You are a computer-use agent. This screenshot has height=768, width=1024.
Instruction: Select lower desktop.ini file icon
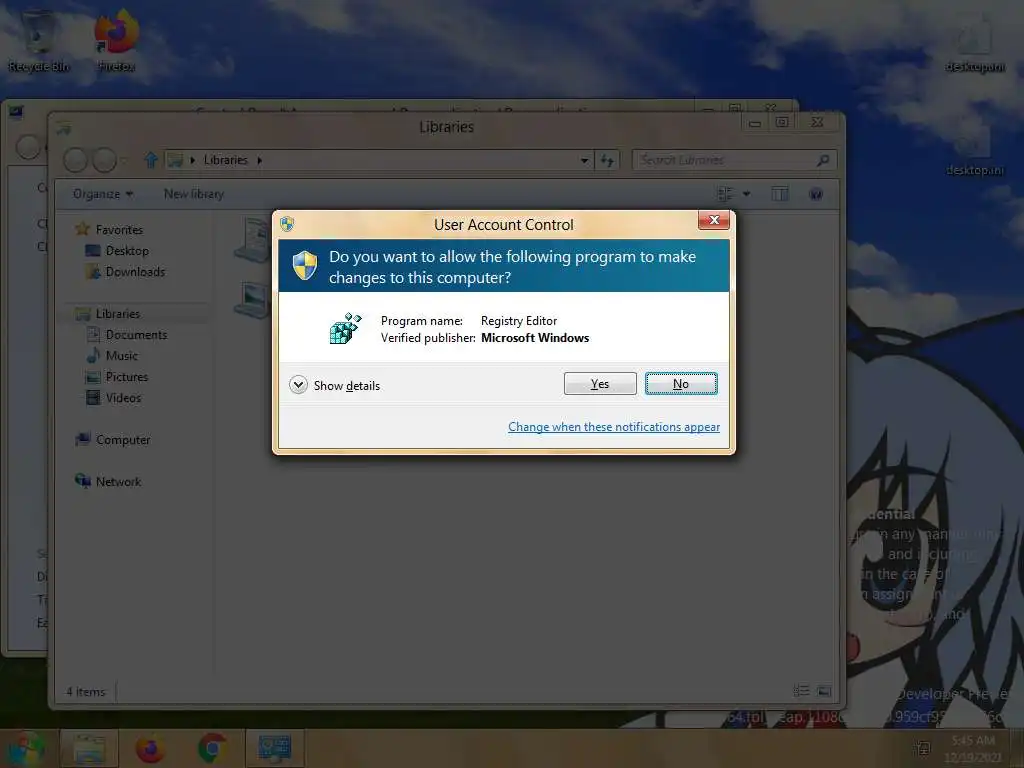pos(975,150)
